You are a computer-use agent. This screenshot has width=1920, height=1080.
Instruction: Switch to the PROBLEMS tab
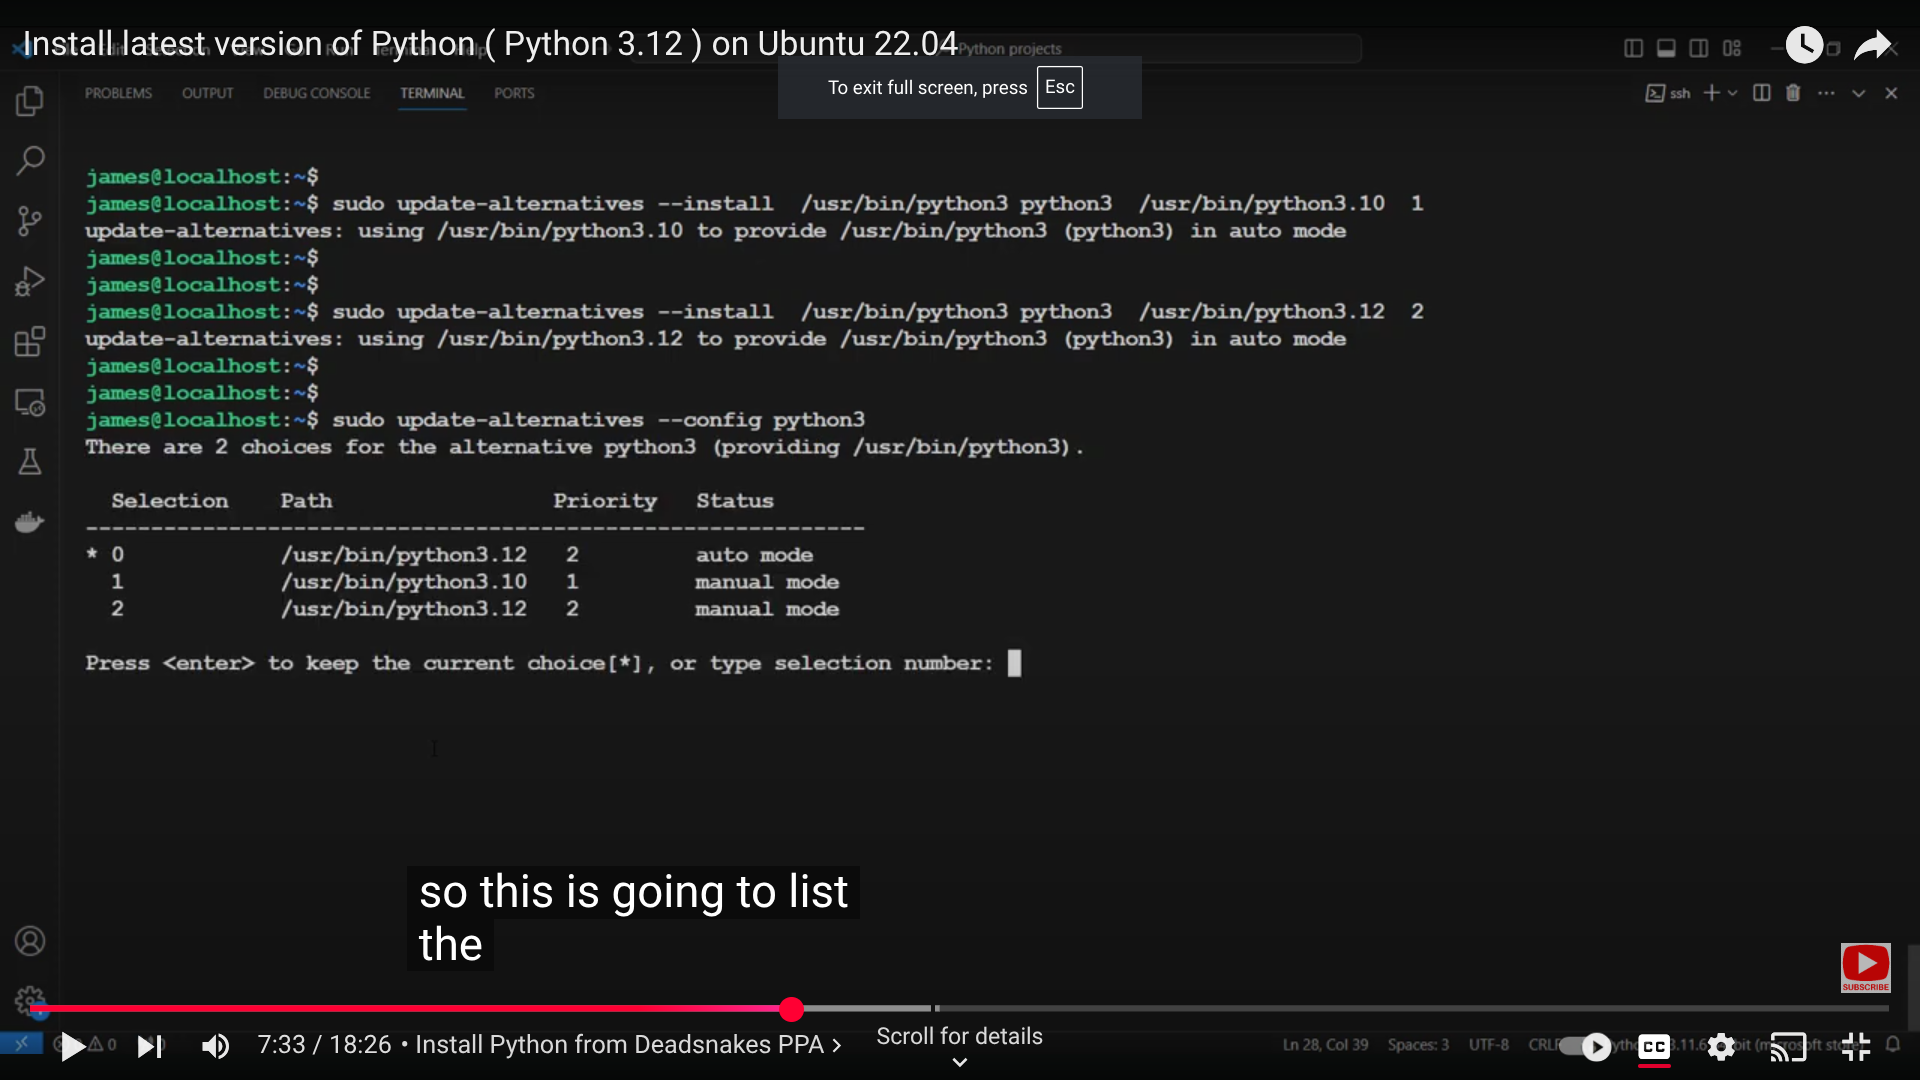click(x=118, y=93)
